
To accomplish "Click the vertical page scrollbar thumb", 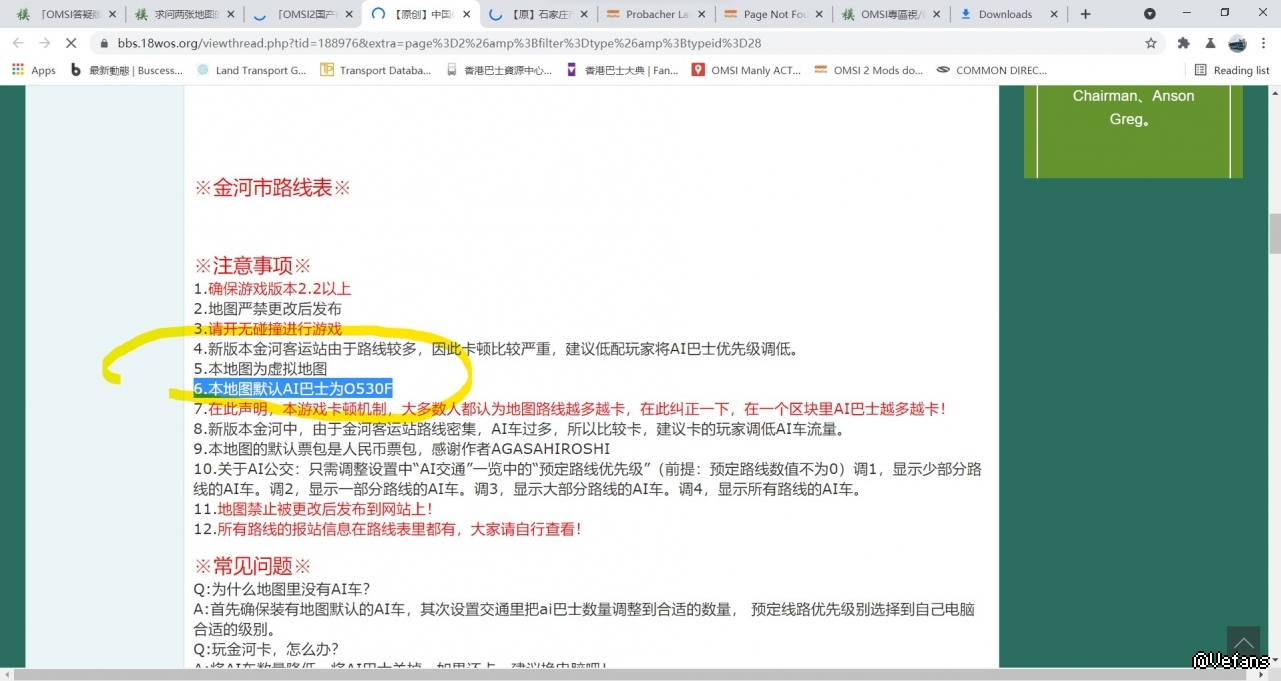I will click(1275, 233).
